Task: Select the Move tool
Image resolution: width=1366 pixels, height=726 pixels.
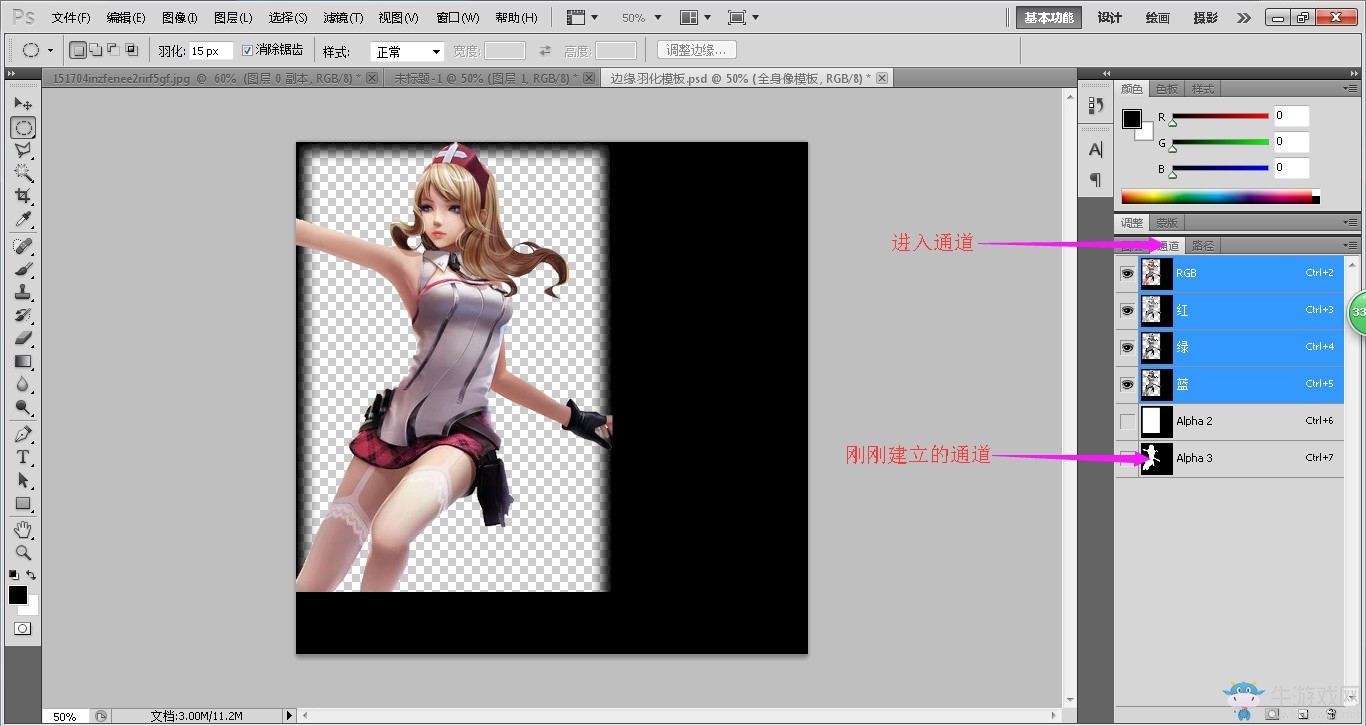Action: coord(23,104)
